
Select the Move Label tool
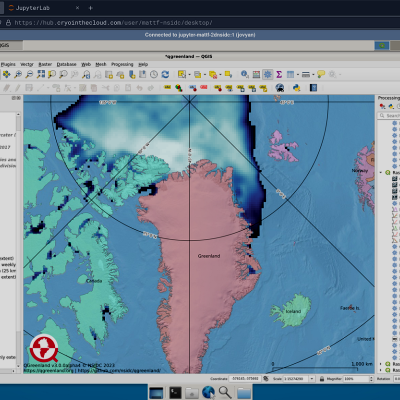(241, 88)
